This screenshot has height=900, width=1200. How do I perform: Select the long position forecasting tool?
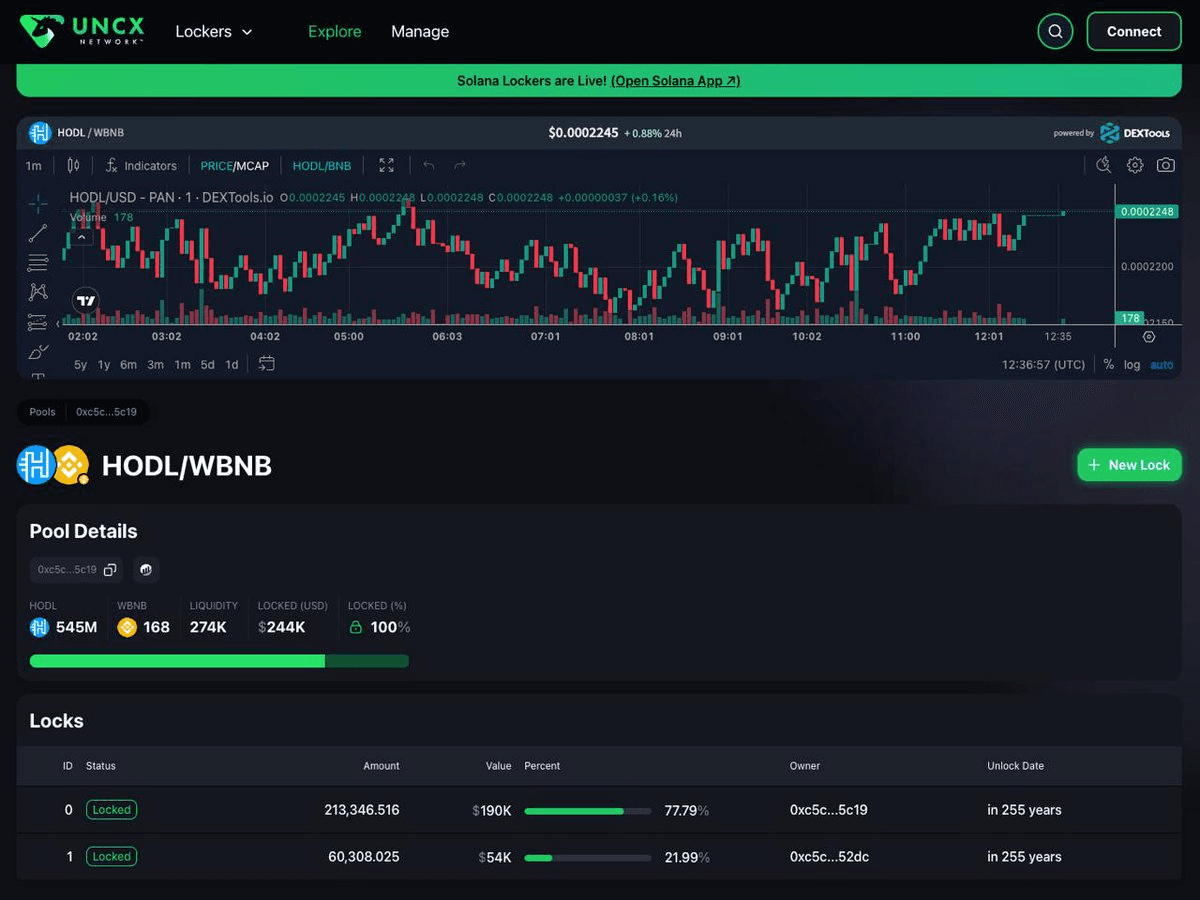38,322
